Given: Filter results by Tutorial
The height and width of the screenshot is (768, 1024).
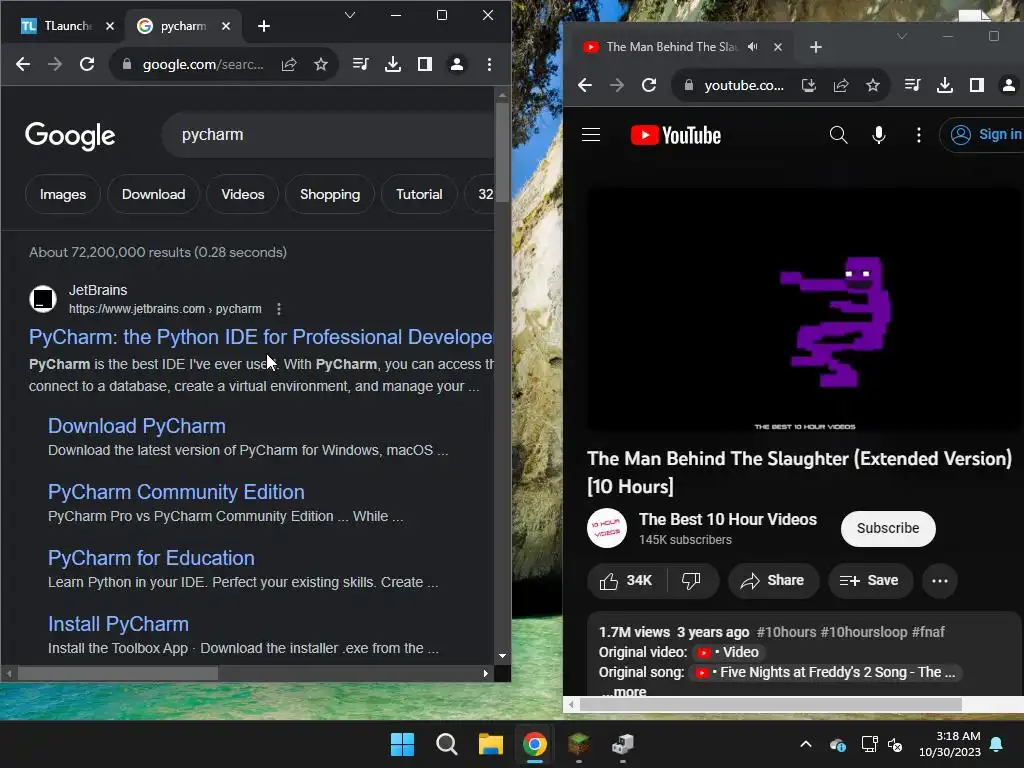Looking at the screenshot, I should [419, 194].
